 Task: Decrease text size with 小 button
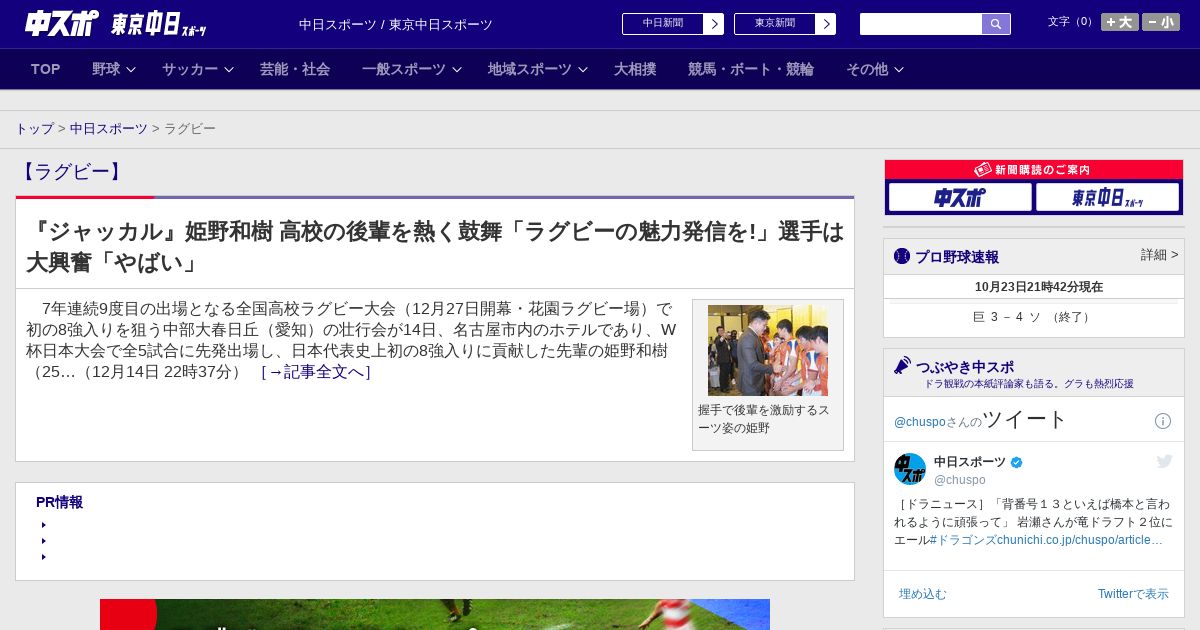coord(1161,22)
